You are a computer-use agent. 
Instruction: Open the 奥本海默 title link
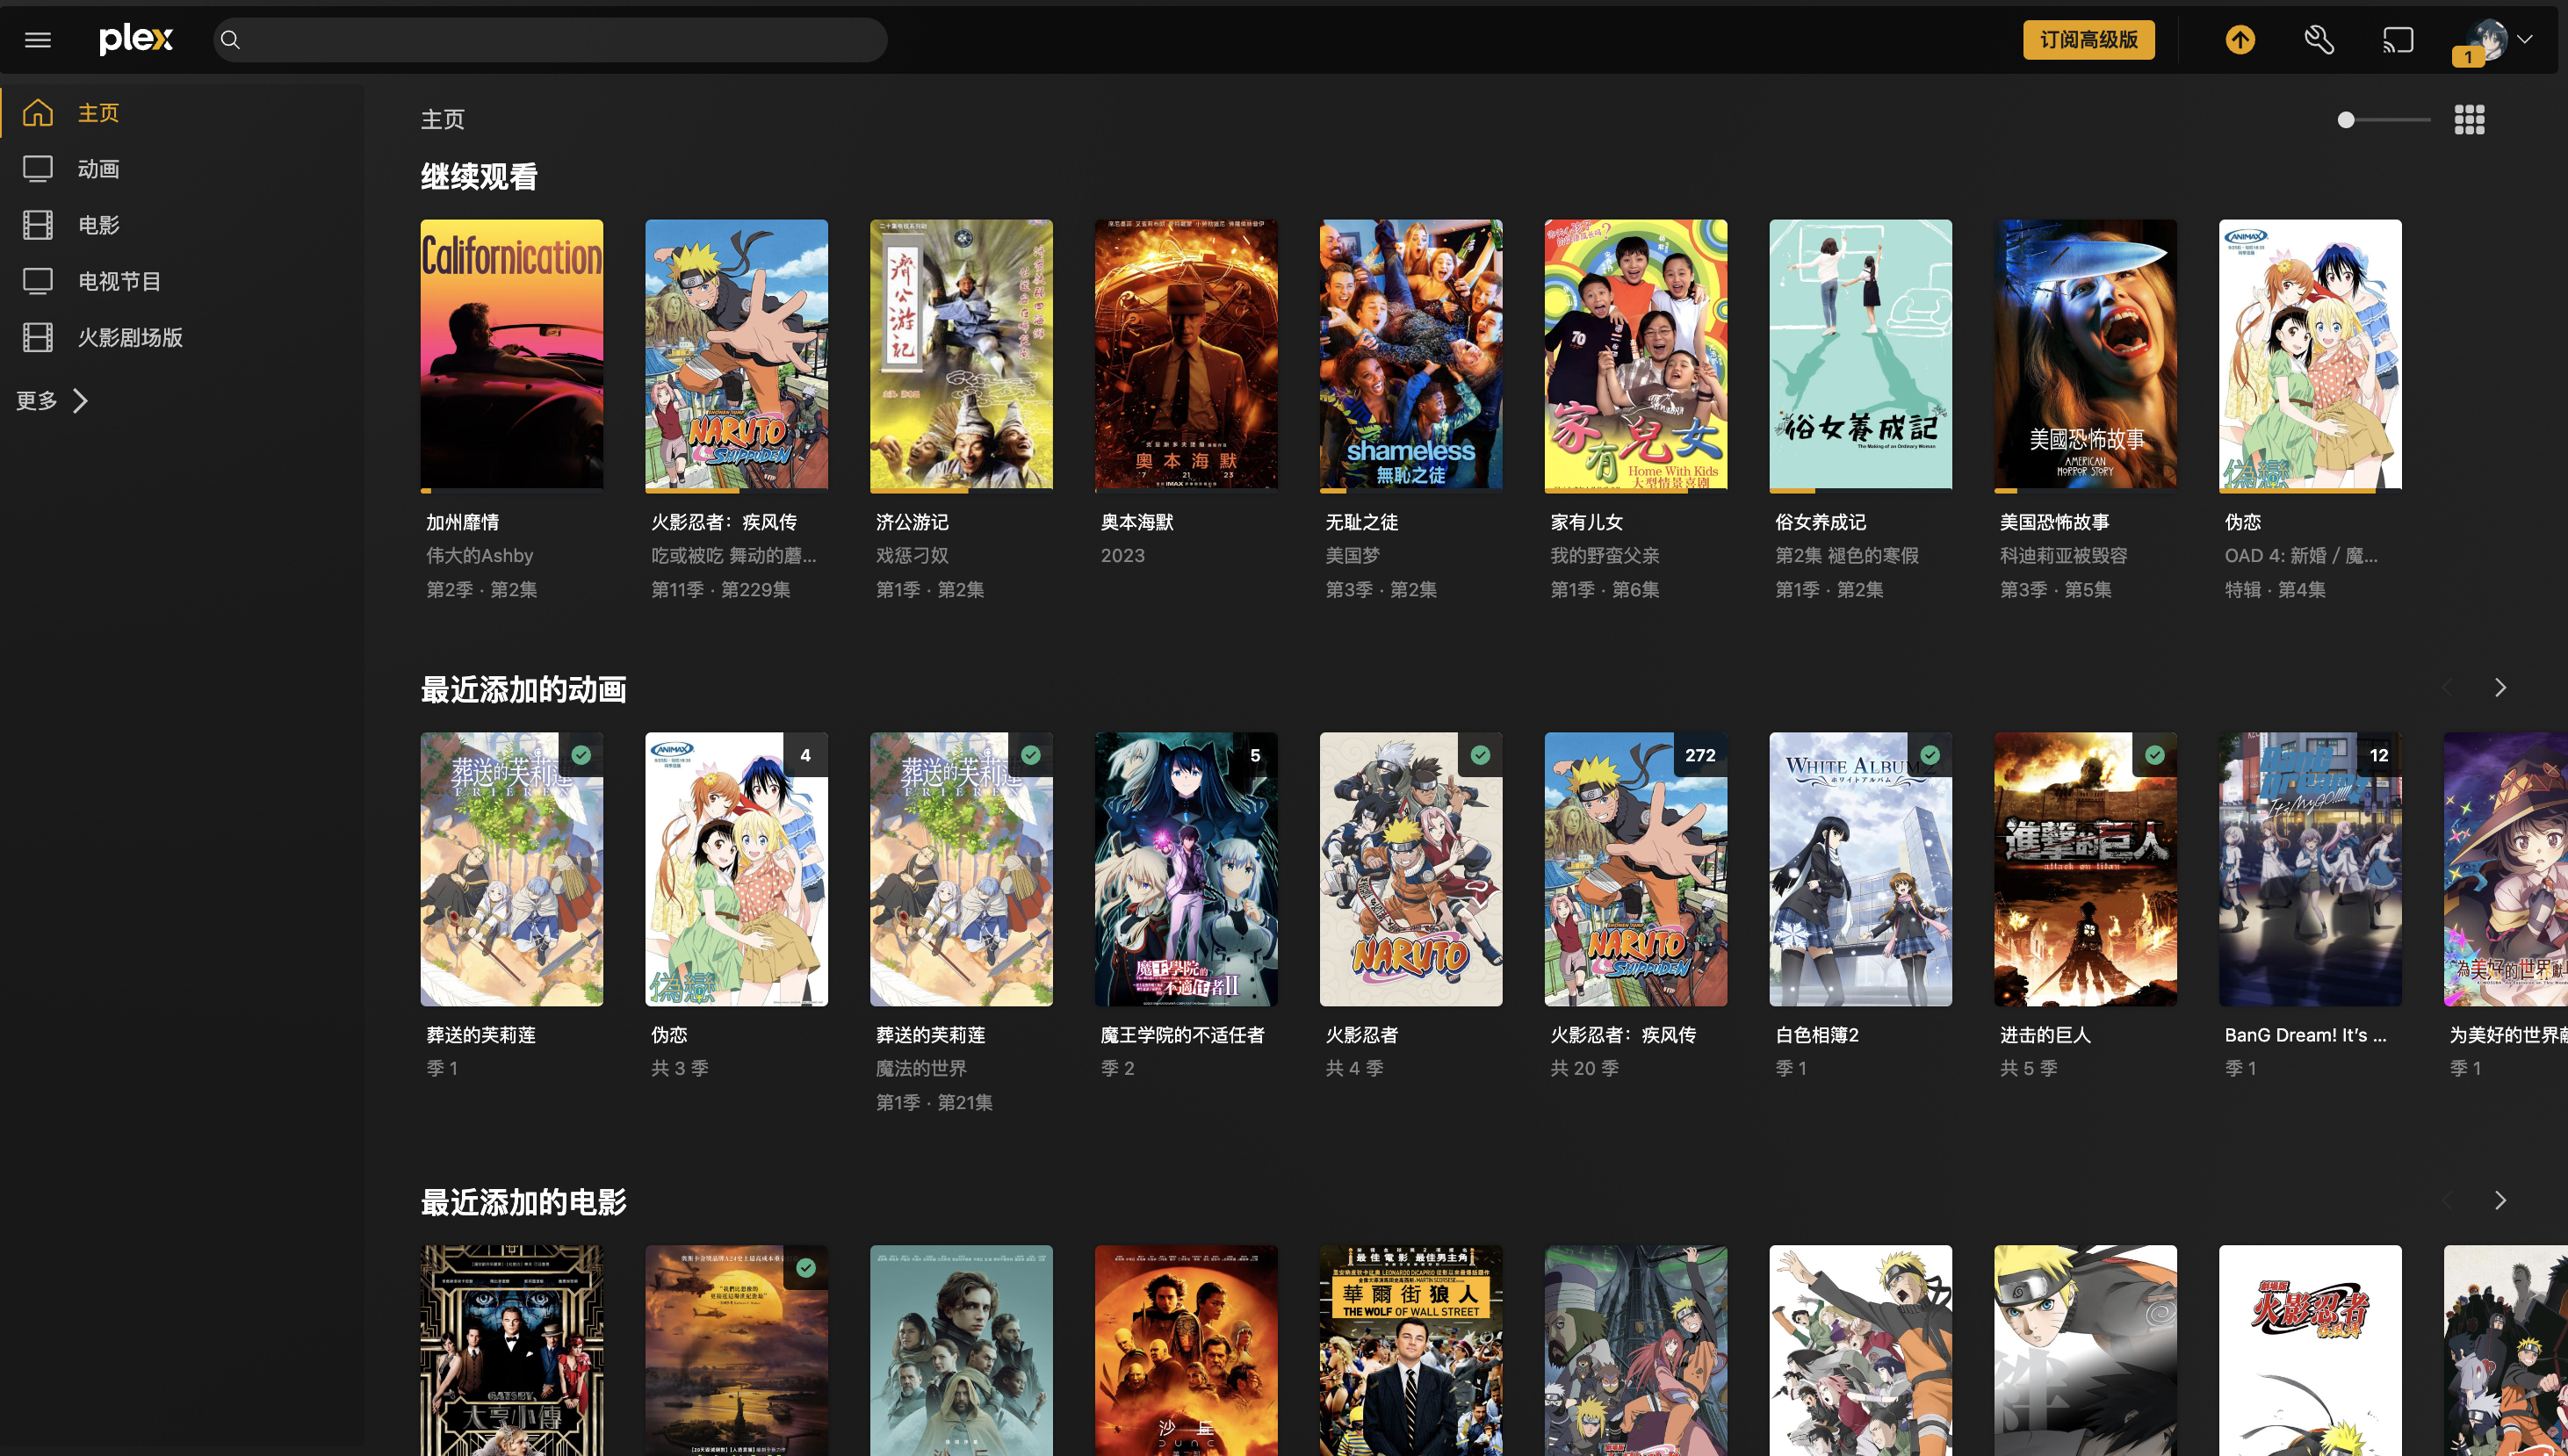click(x=1136, y=522)
